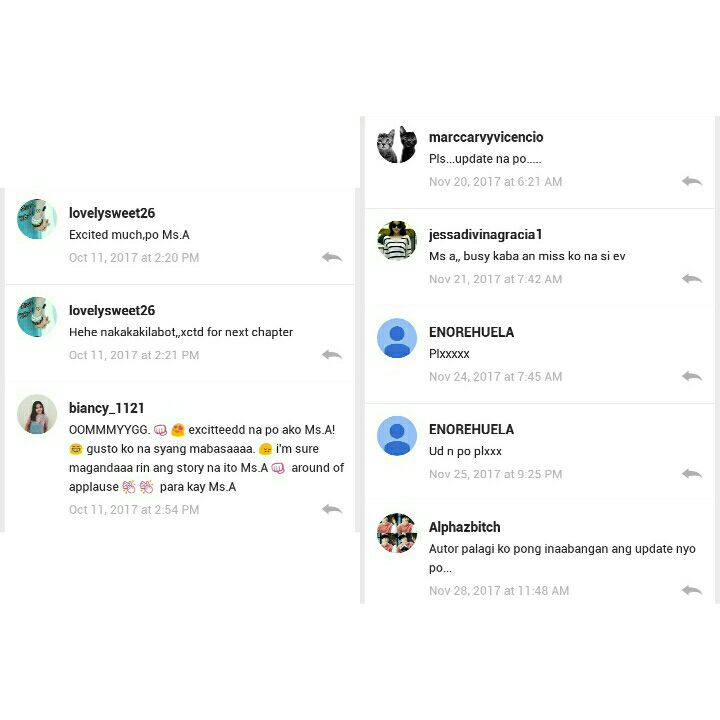
Task: Open jessadivinagracia1's profile picture
Action: [x=397, y=241]
